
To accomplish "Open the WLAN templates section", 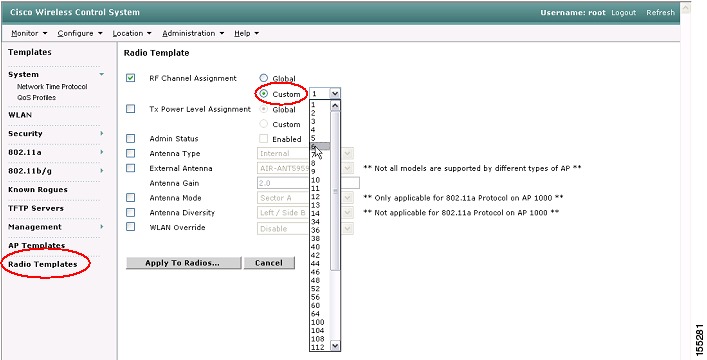I will (x=20, y=115).
